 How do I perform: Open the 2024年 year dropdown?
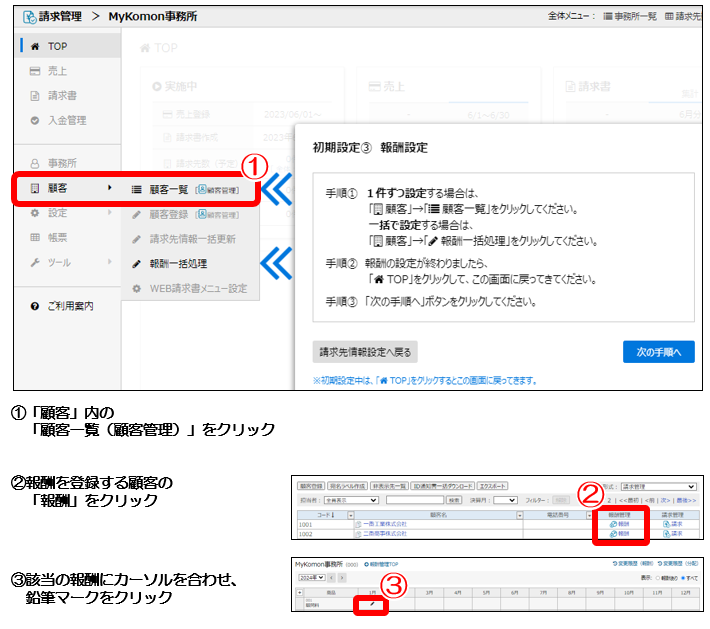(311, 580)
